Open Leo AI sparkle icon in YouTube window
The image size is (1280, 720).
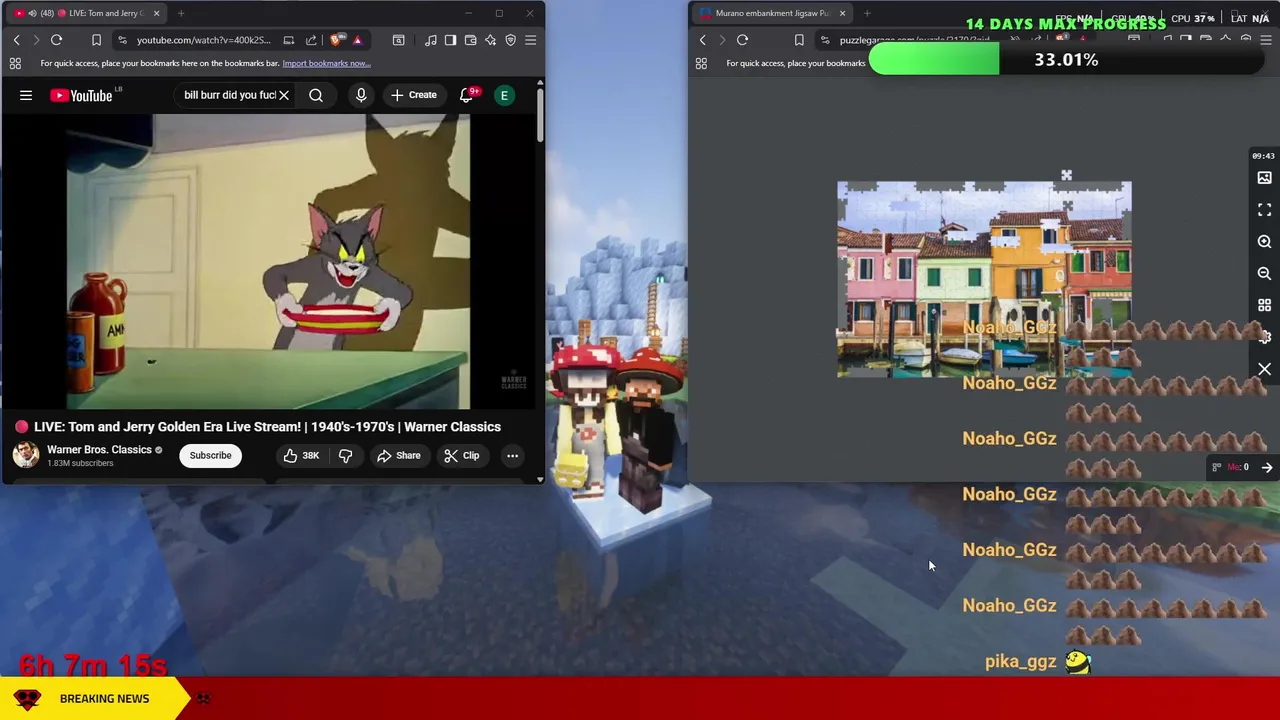(490, 40)
